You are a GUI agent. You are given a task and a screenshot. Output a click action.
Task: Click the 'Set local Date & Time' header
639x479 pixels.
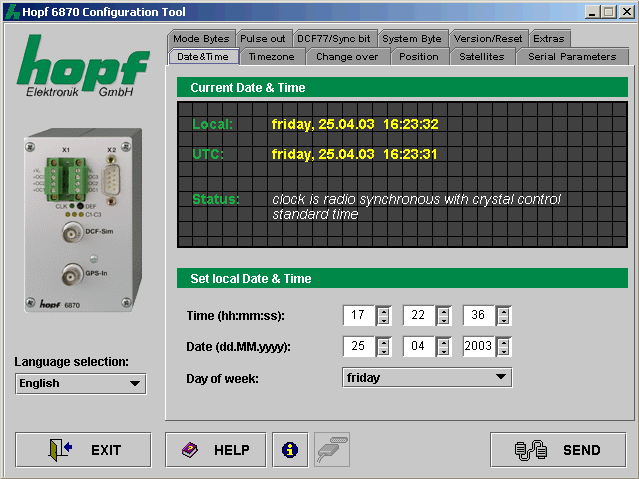coord(403,278)
